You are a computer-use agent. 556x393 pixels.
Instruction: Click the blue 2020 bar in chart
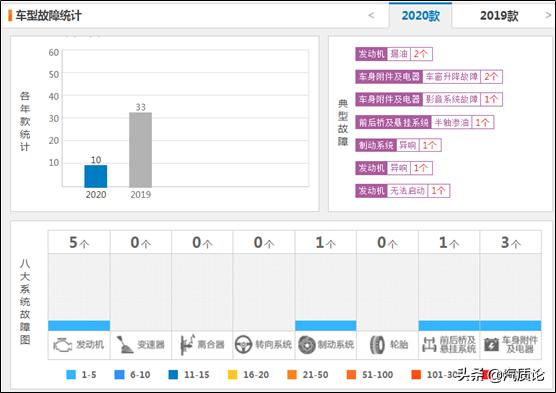[96, 176]
